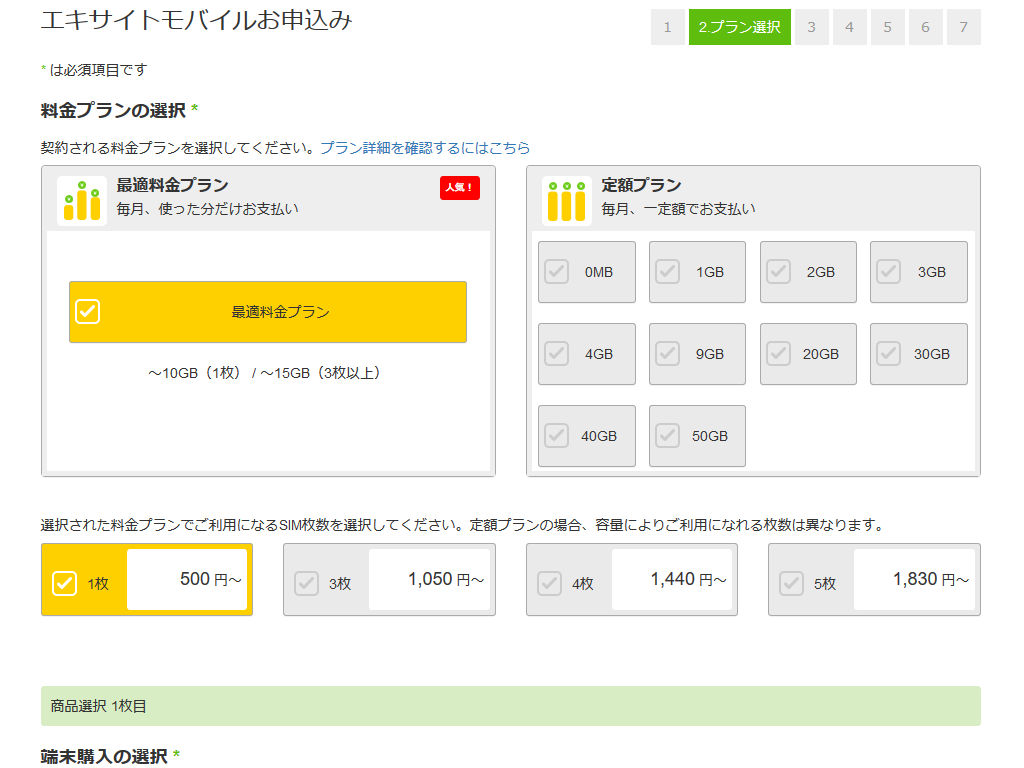This screenshot has width=1024, height=768.
Task: Select the 1GB fixed plan
Action: [697, 272]
